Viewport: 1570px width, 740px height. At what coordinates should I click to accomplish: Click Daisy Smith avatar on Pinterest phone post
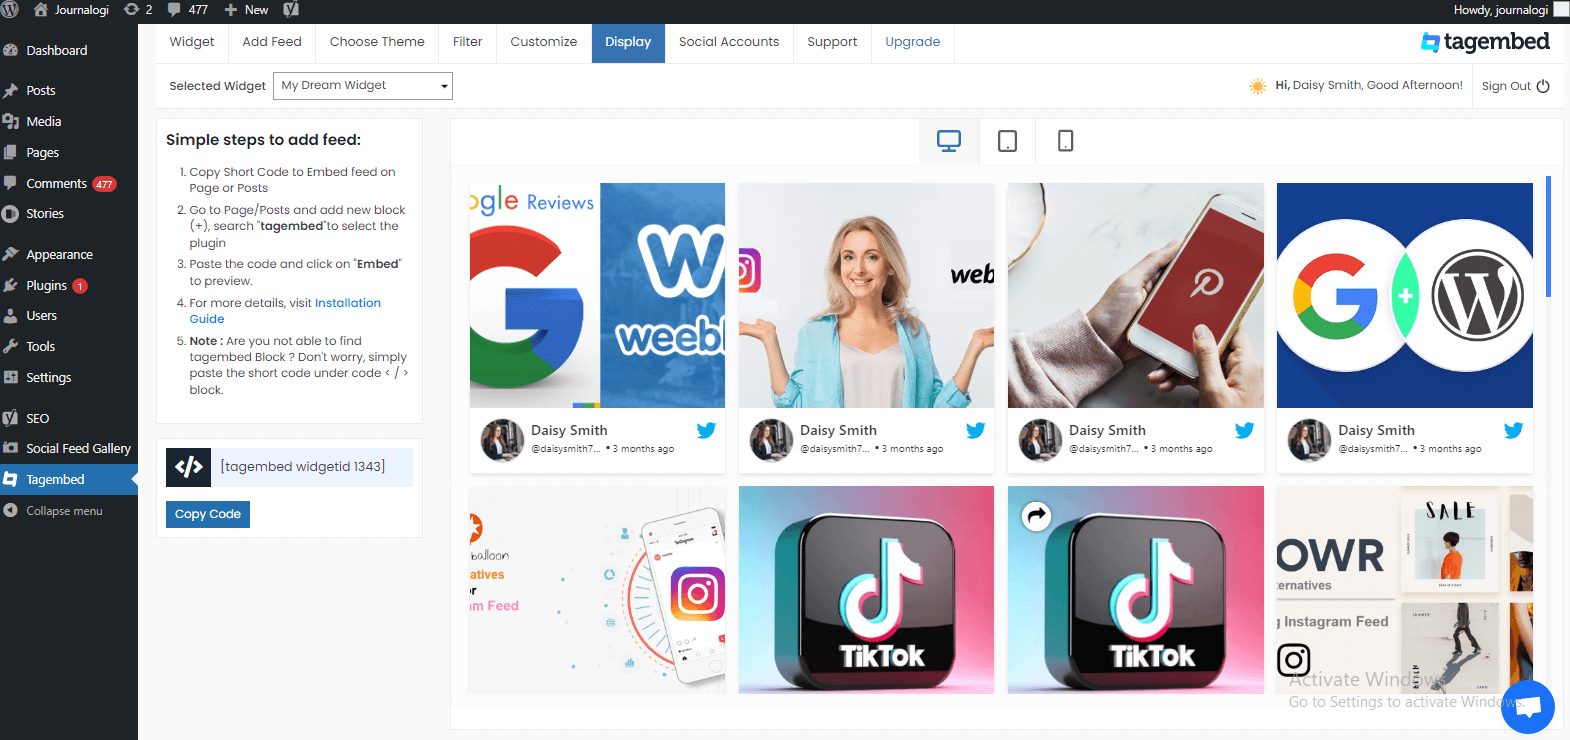click(1040, 440)
